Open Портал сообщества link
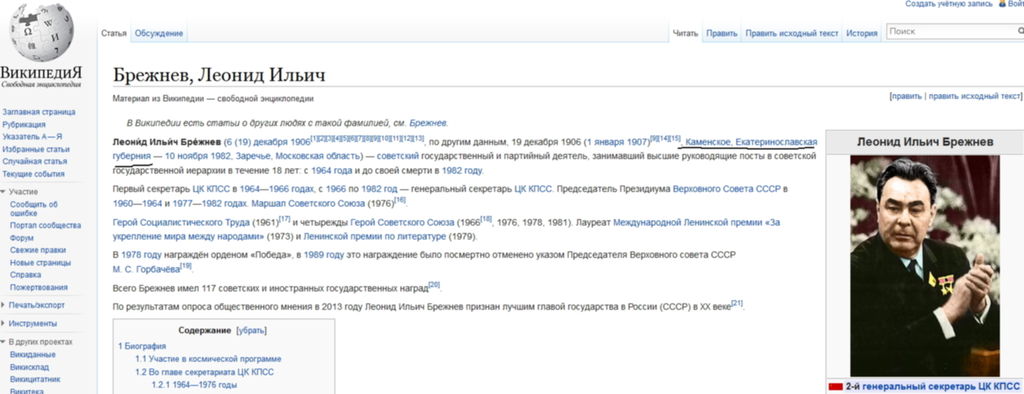This screenshot has height=394, width=1024. click(x=46, y=225)
